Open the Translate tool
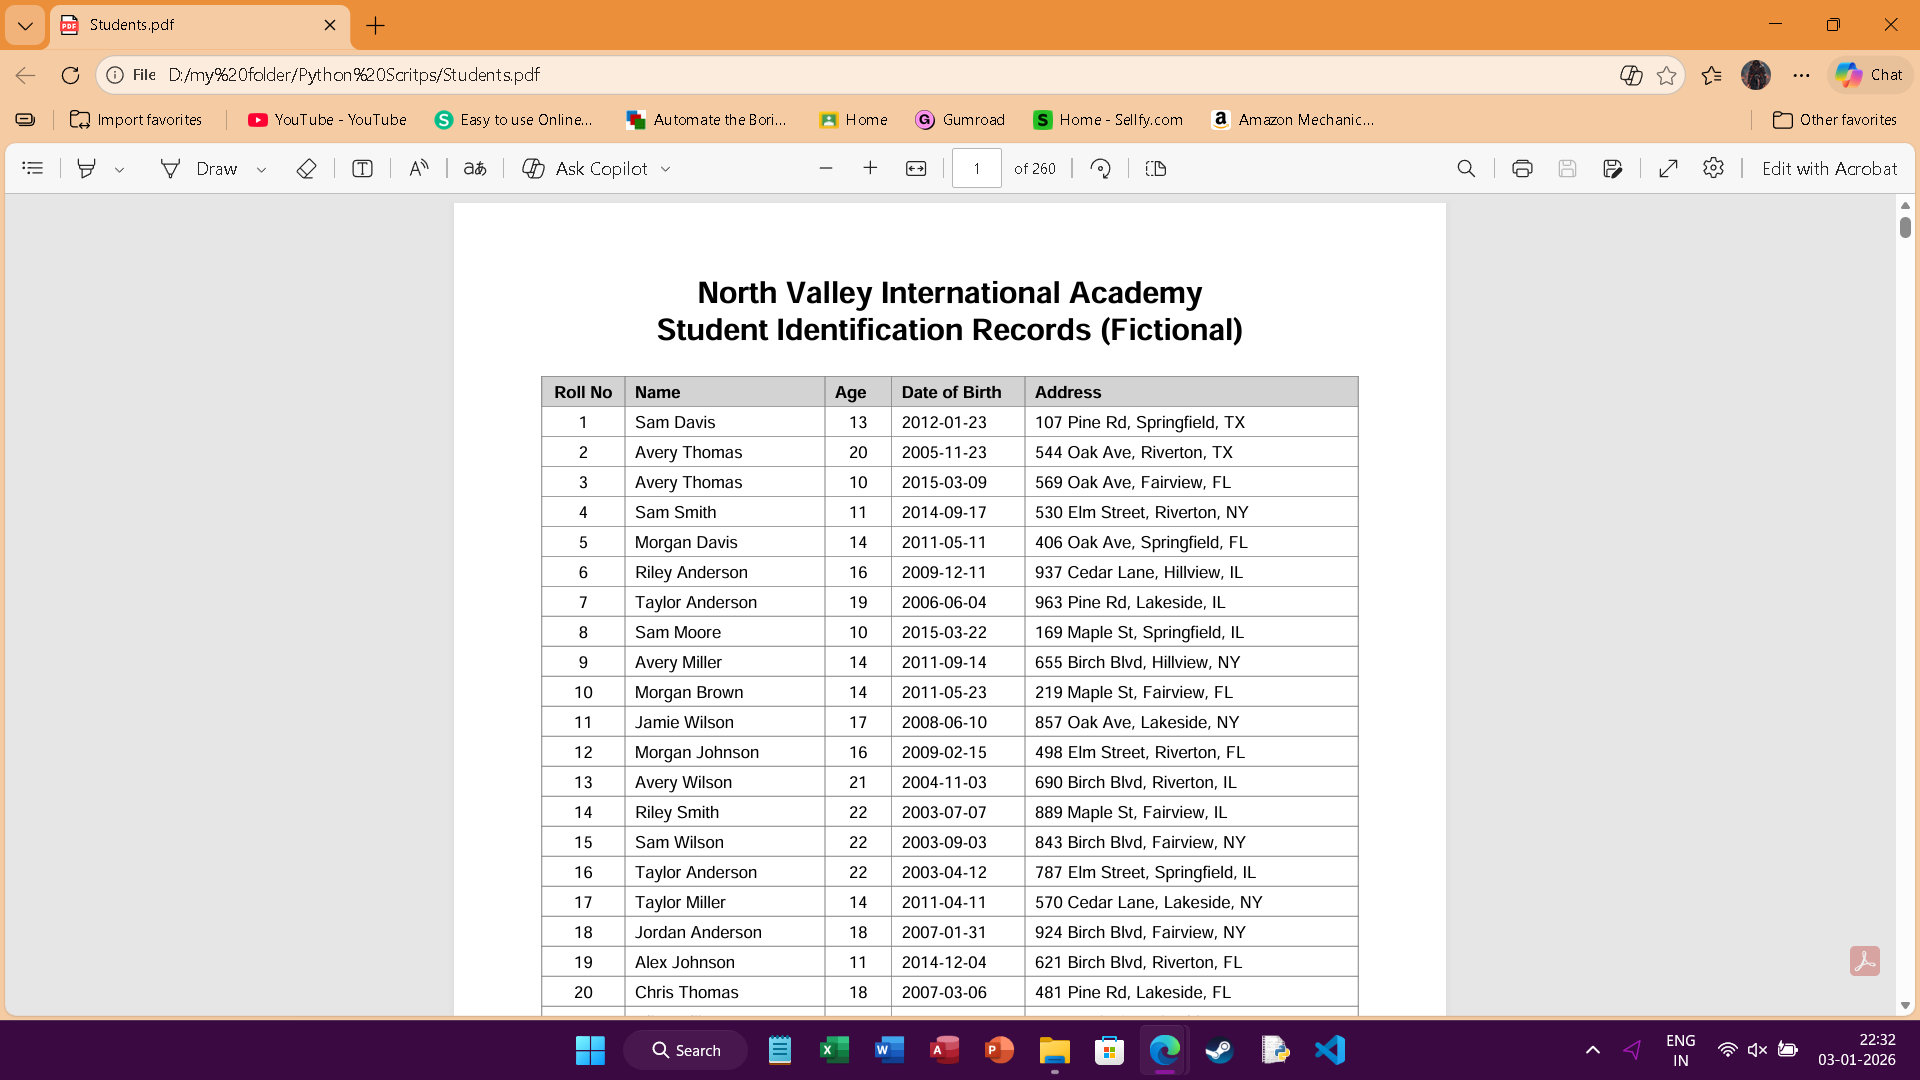 point(474,168)
